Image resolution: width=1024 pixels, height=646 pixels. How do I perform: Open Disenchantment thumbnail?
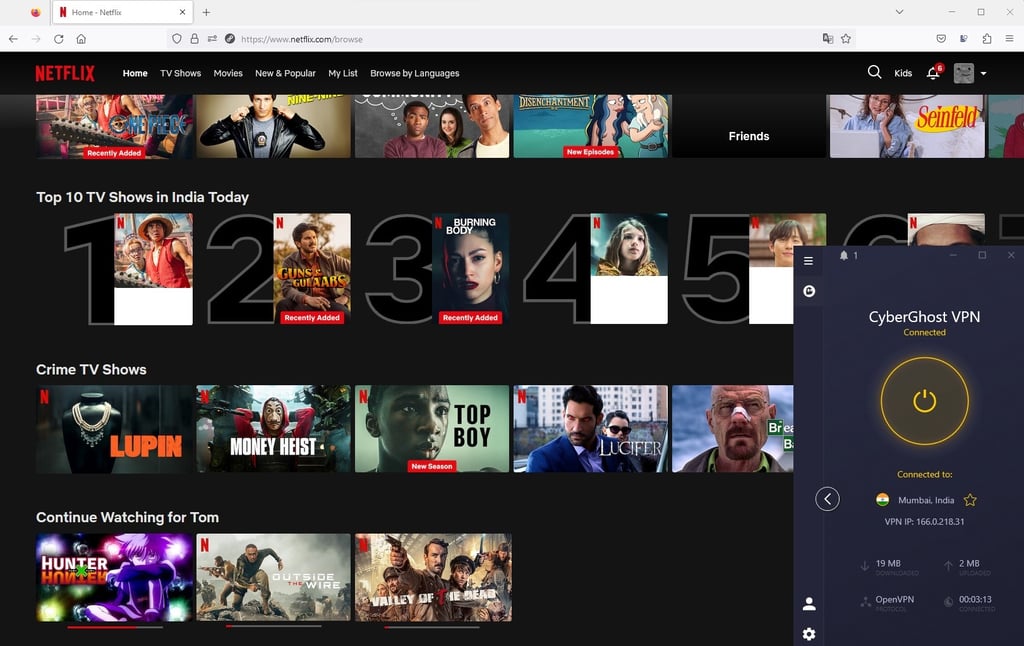click(x=590, y=126)
